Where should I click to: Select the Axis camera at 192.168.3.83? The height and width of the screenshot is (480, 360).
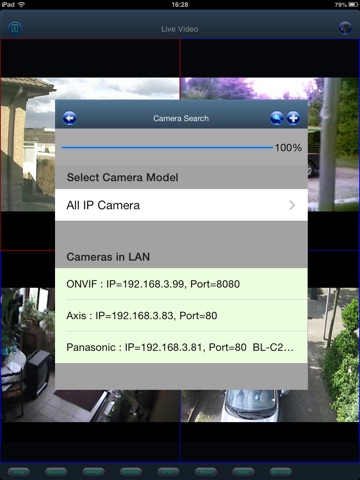(181, 316)
